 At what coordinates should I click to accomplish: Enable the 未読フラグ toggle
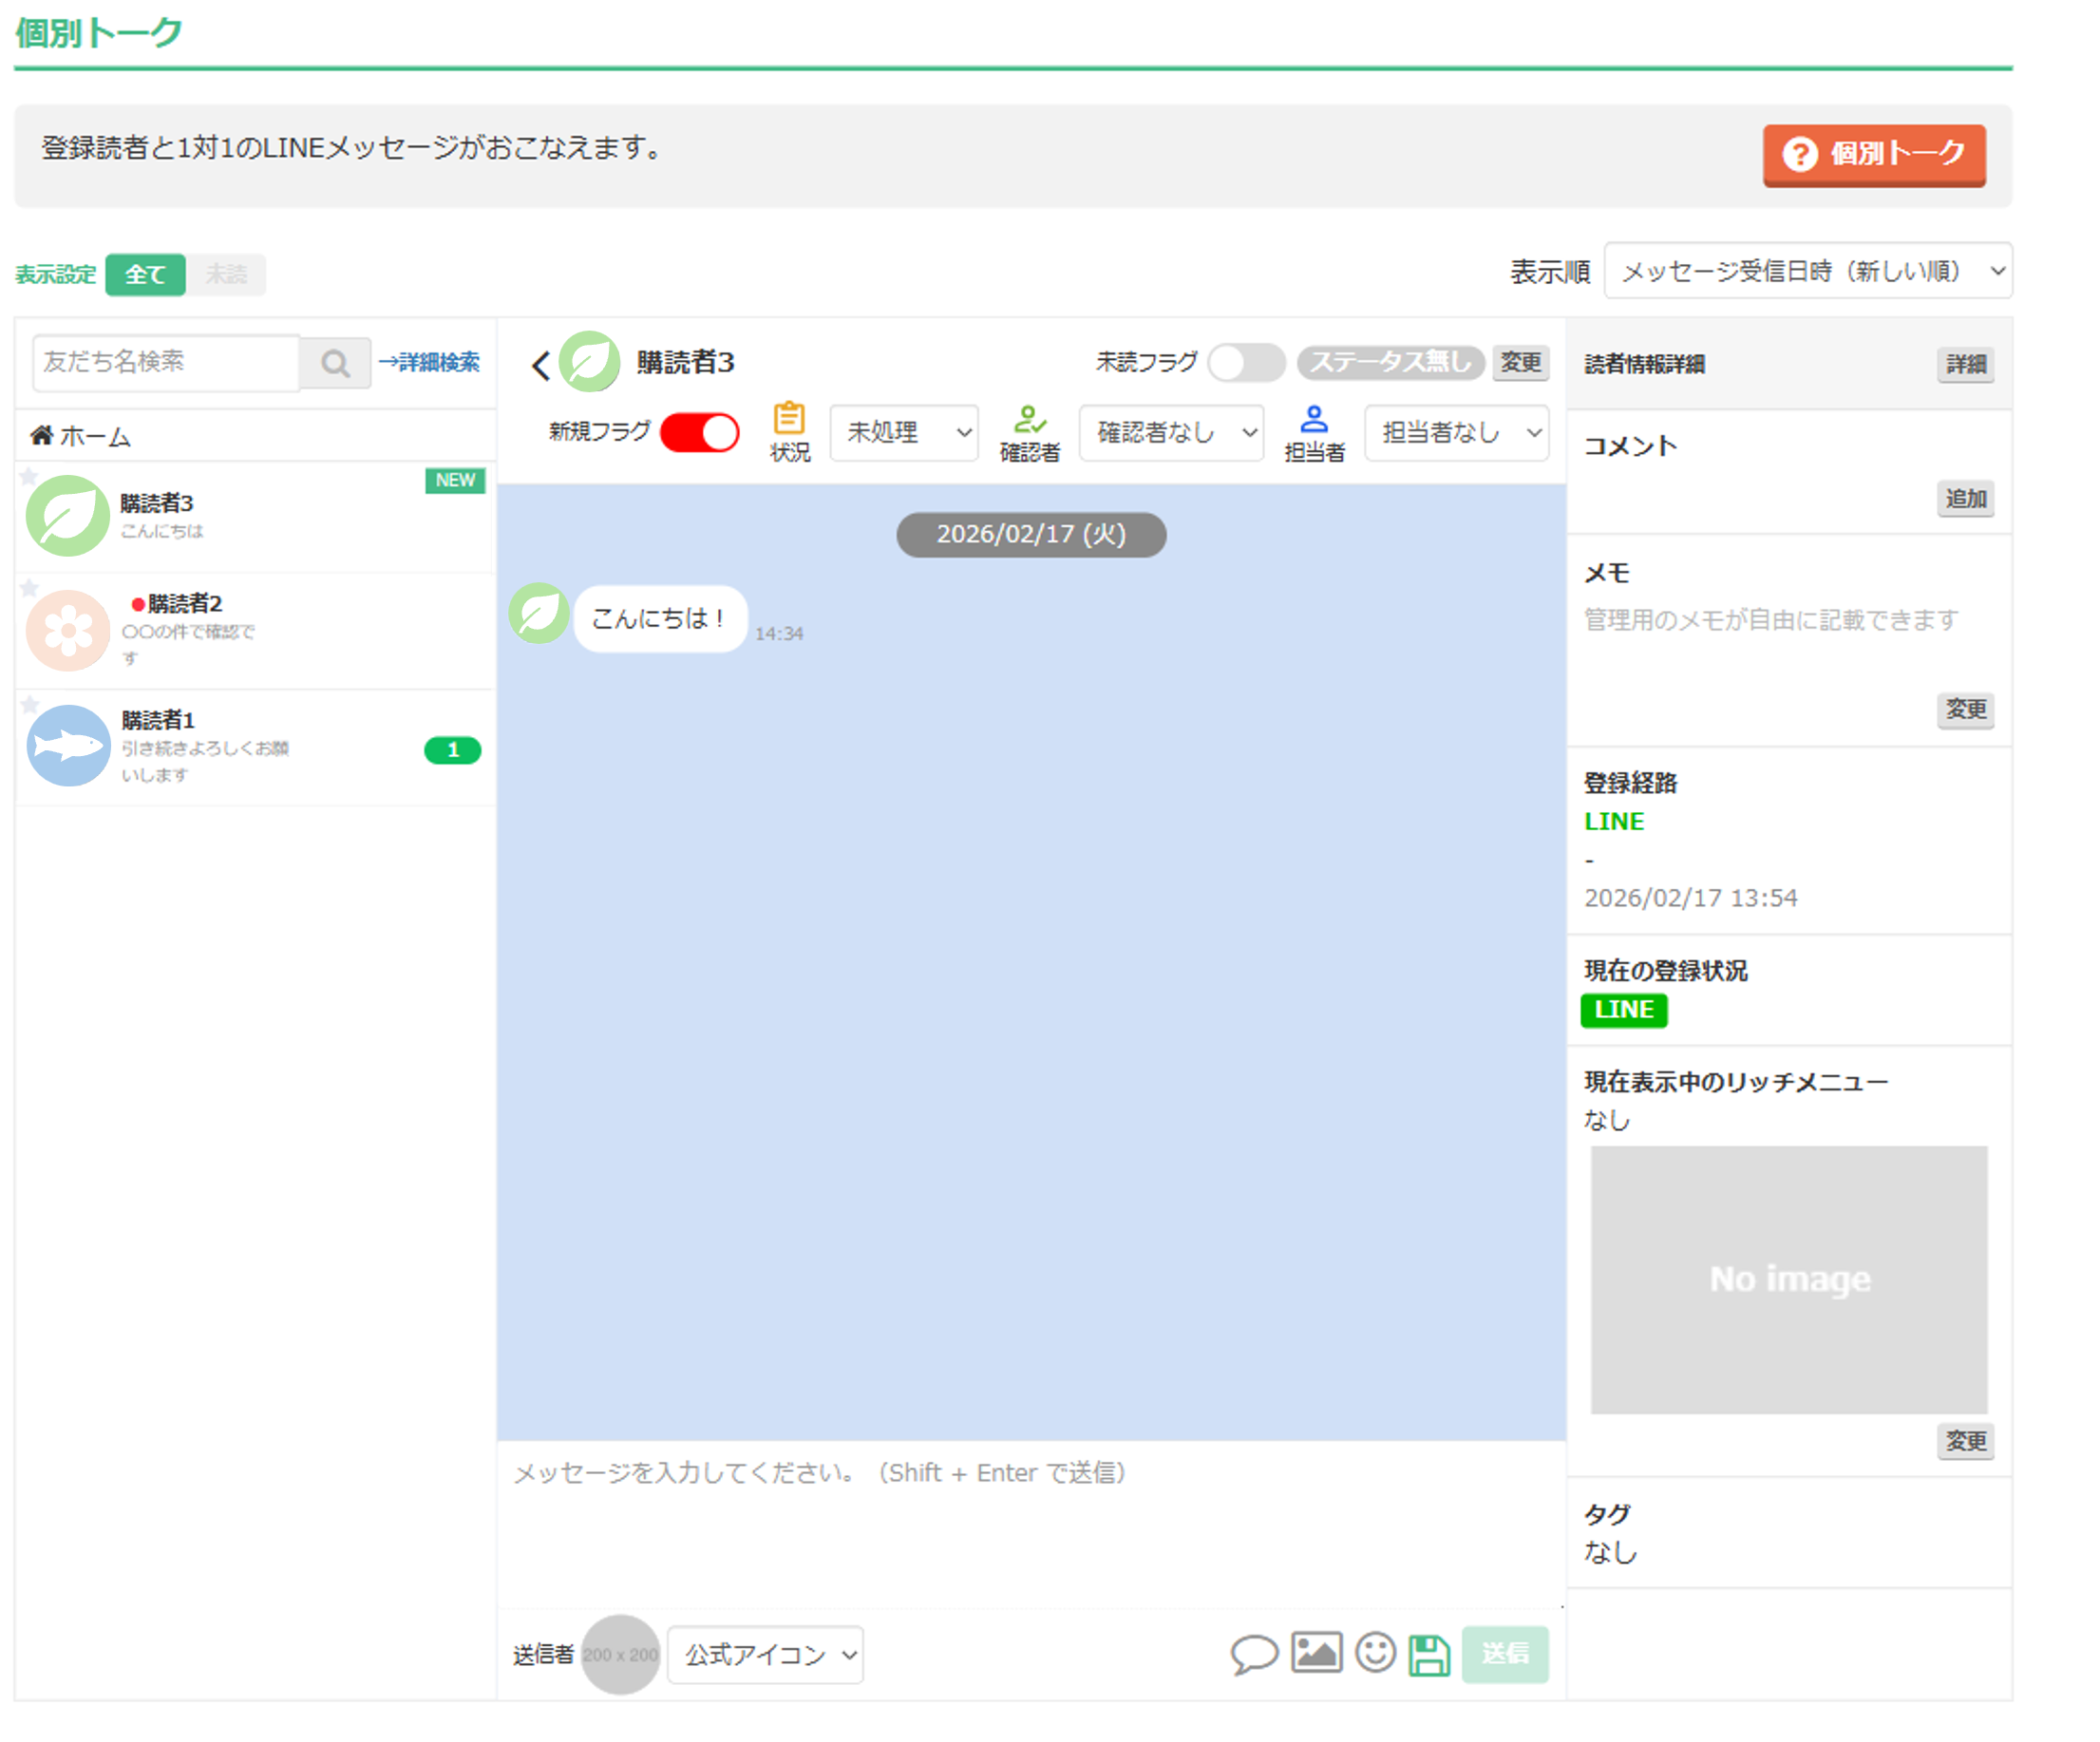click(1245, 362)
